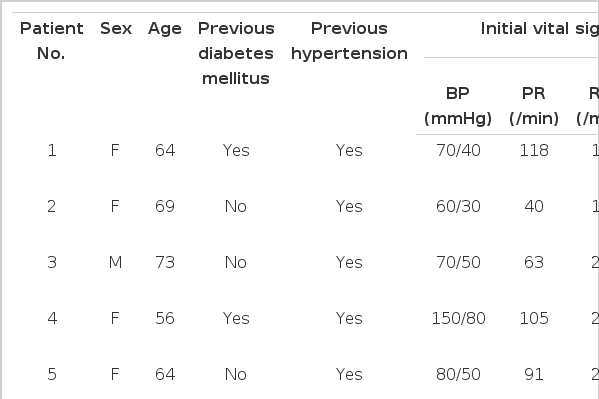Select blood pressure value 70/40
The image size is (599, 399).
coord(458,150)
